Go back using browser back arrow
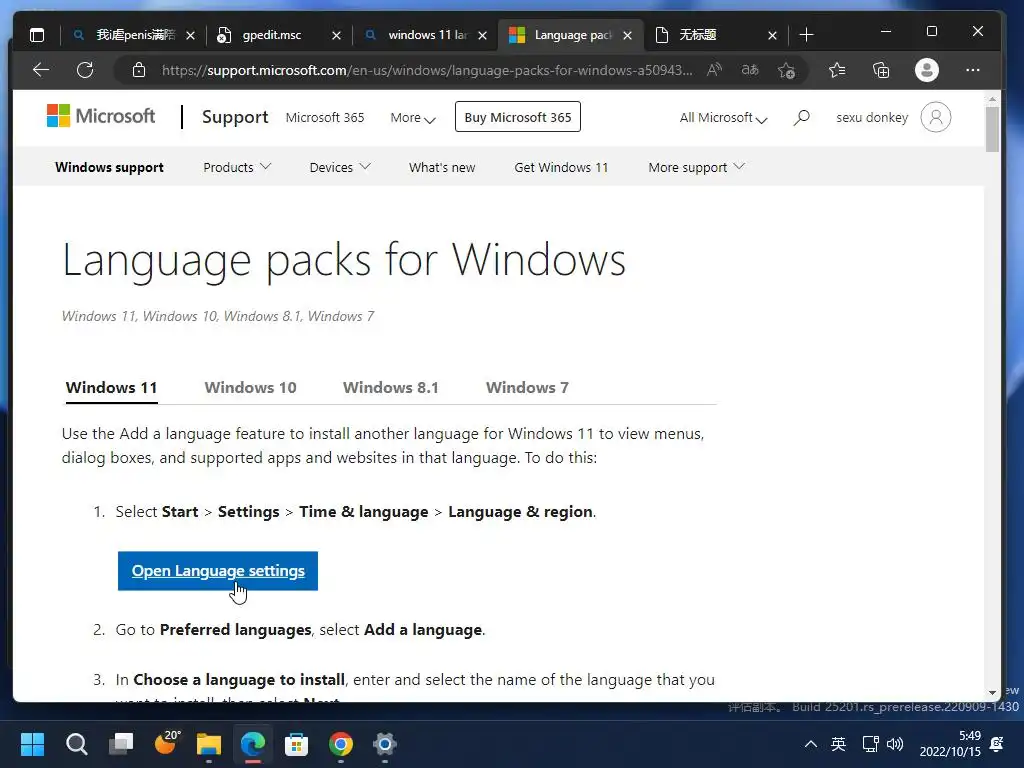Screen dimensions: 1024x768 point(41,70)
